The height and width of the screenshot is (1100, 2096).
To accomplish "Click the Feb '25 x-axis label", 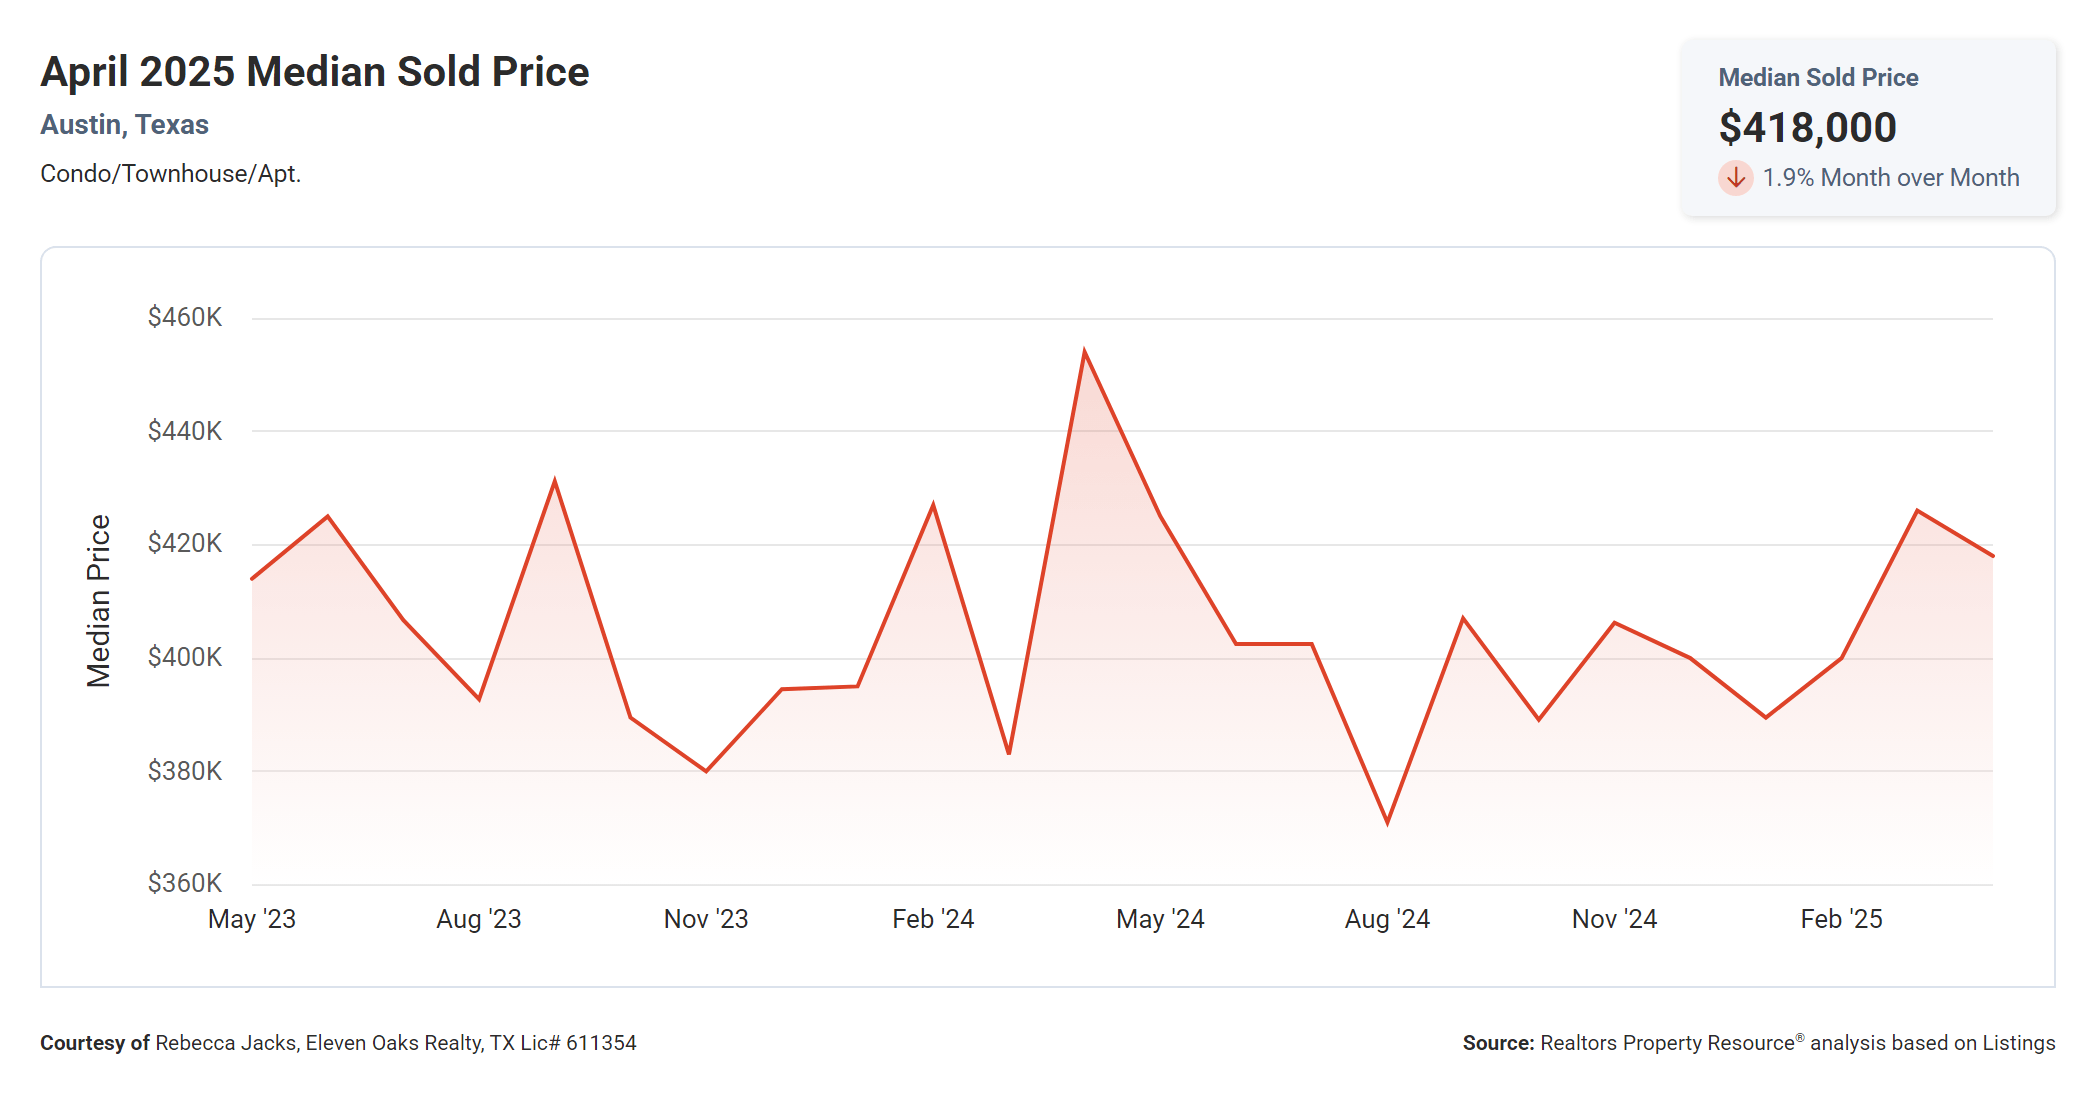I will pos(1841,919).
